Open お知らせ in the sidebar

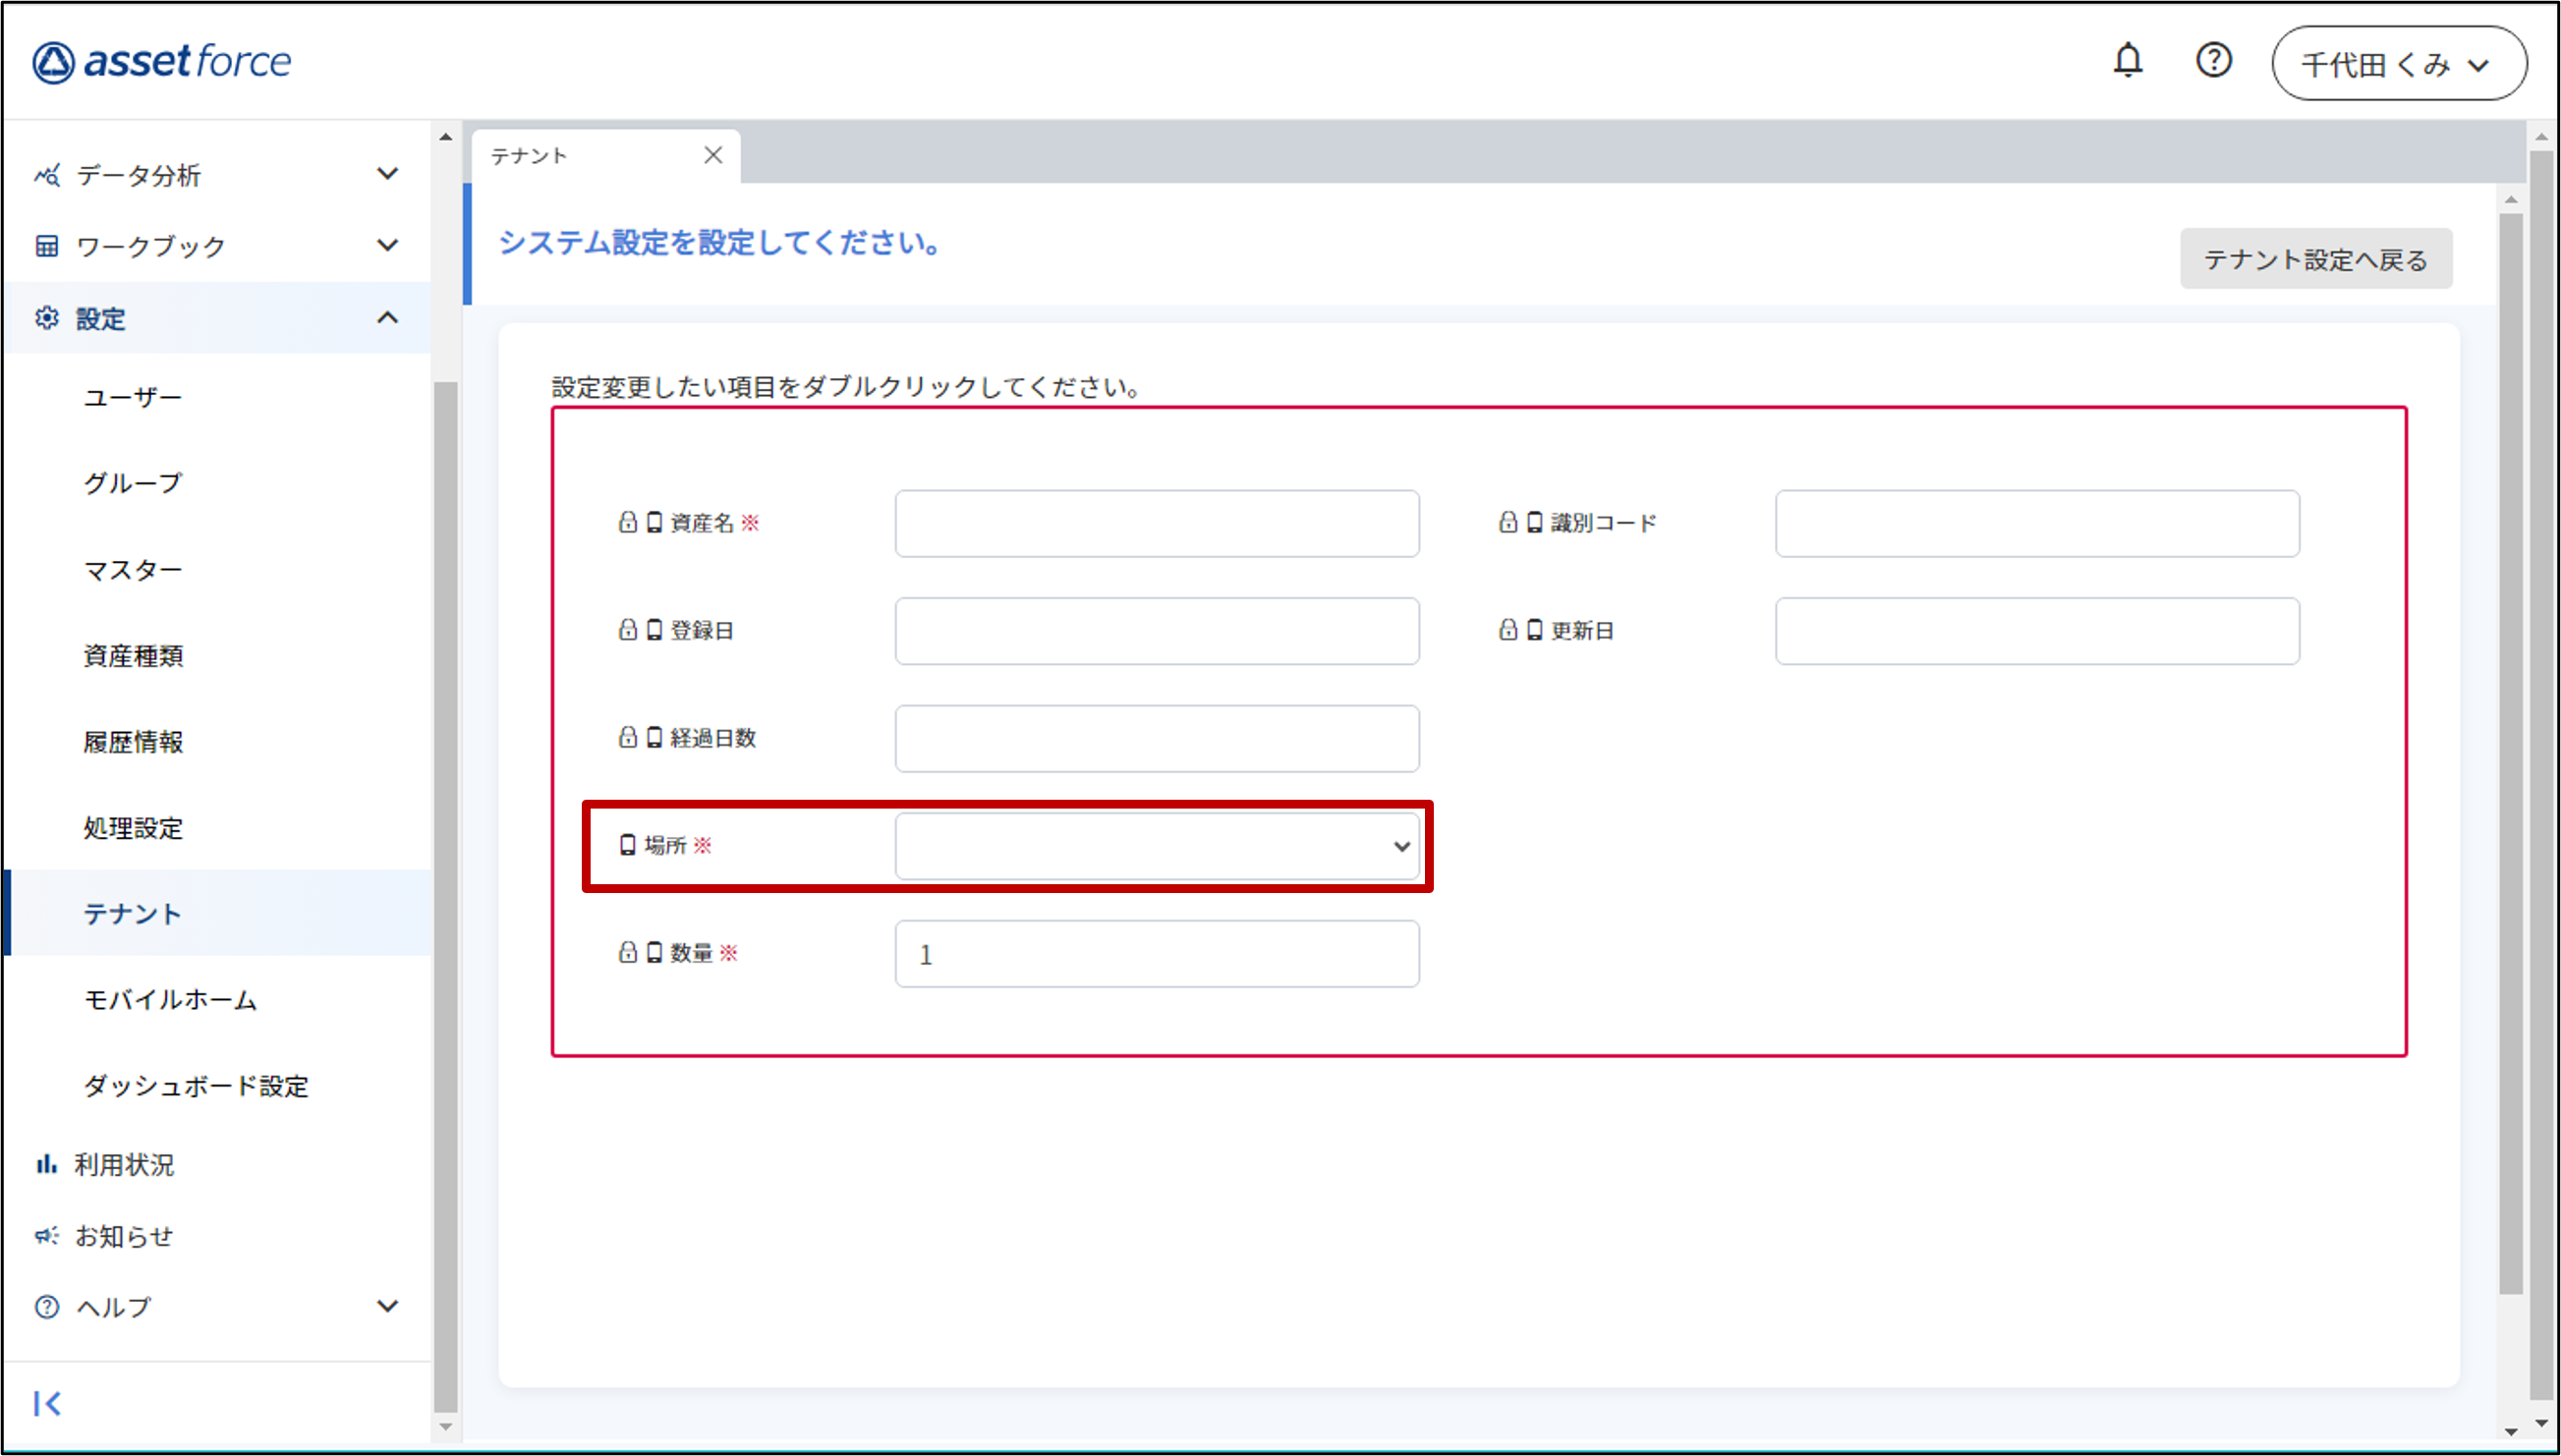click(x=124, y=1236)
